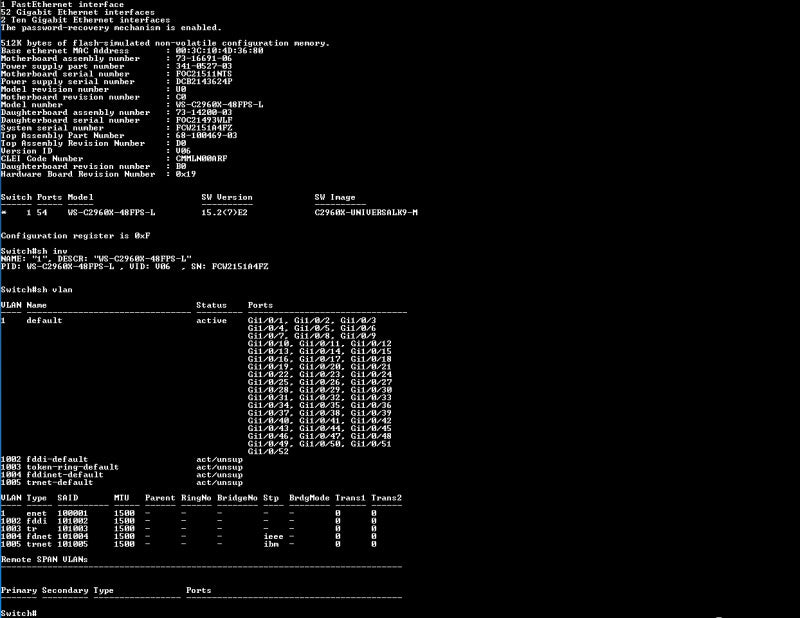800x618 pixels.
Task: Click the 'BridgeNo' column header
Action: coord(237,498)
